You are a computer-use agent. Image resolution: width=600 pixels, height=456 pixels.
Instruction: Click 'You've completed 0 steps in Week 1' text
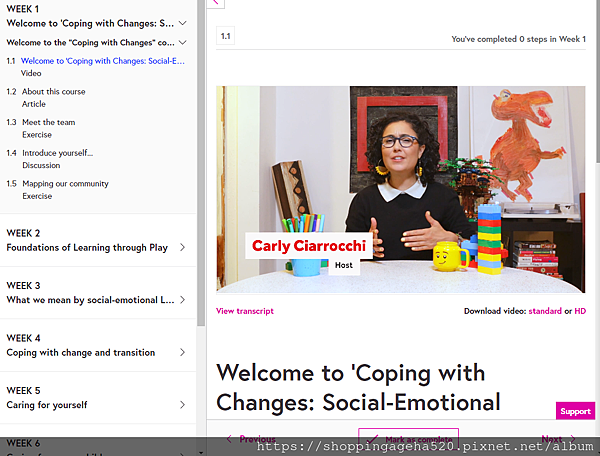[518, 39]
